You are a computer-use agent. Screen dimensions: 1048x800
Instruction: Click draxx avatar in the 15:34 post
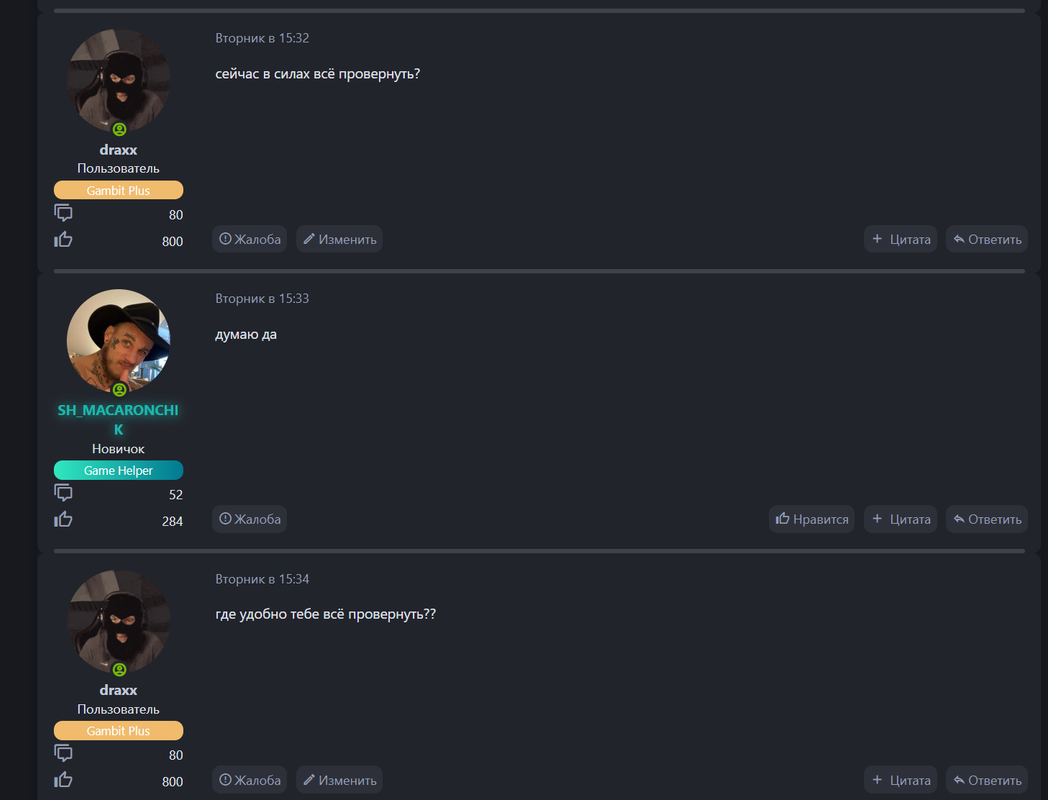pos(118,622)
